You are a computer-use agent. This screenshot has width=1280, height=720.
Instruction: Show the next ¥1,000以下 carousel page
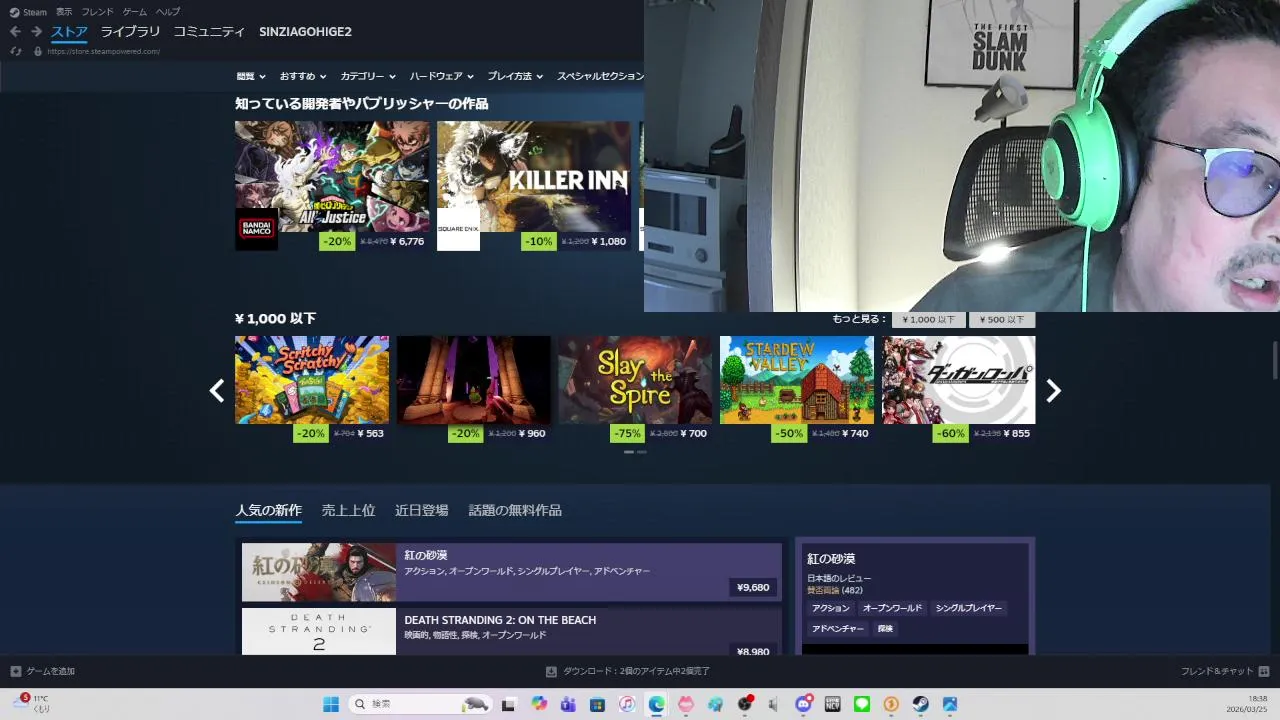click(x=1053, y=391)
